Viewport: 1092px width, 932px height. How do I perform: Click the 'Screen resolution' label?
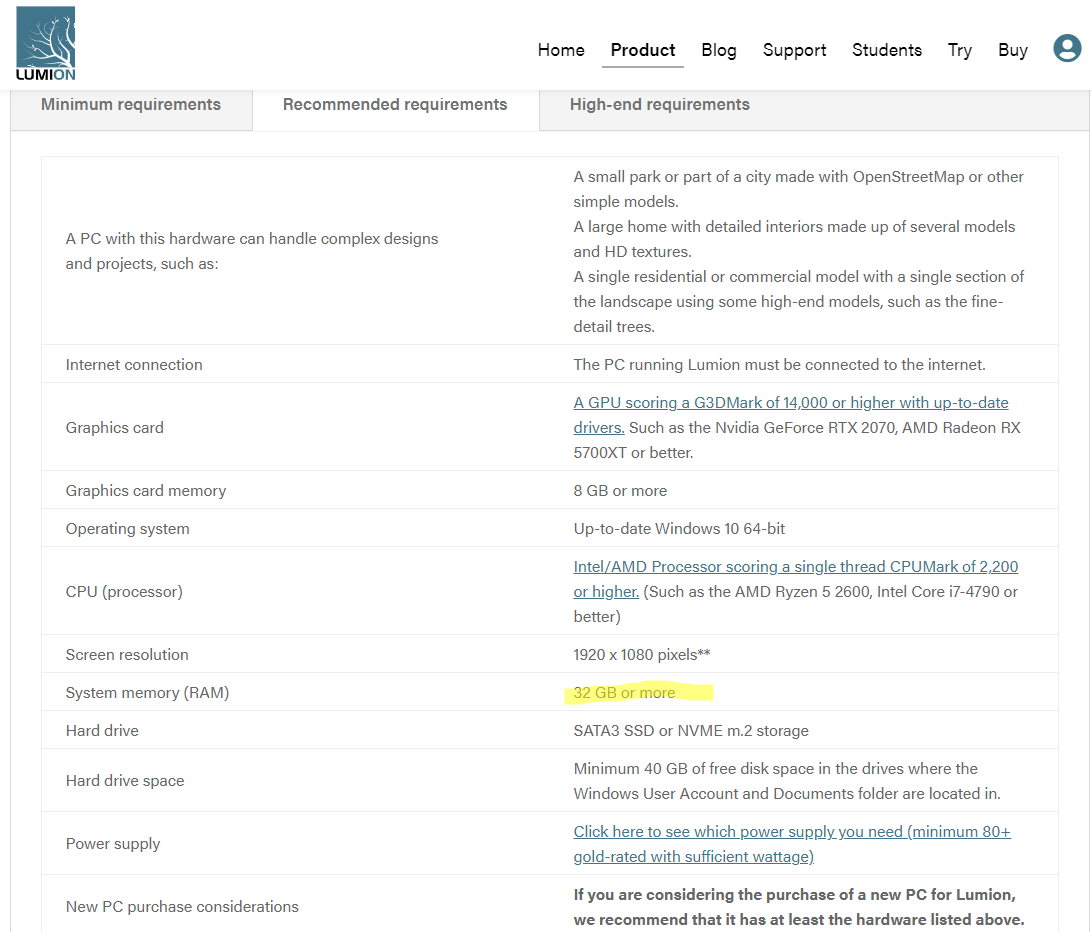click(x=127, y=655)
